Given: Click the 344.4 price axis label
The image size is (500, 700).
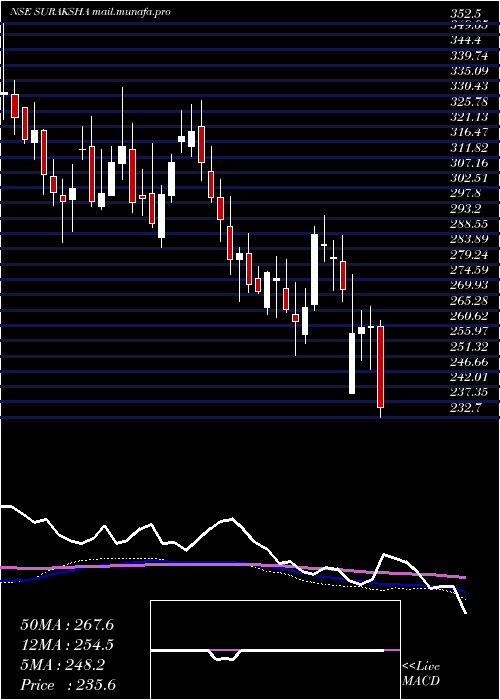Looking at the screenshot, I should click(x=467, y=40).
